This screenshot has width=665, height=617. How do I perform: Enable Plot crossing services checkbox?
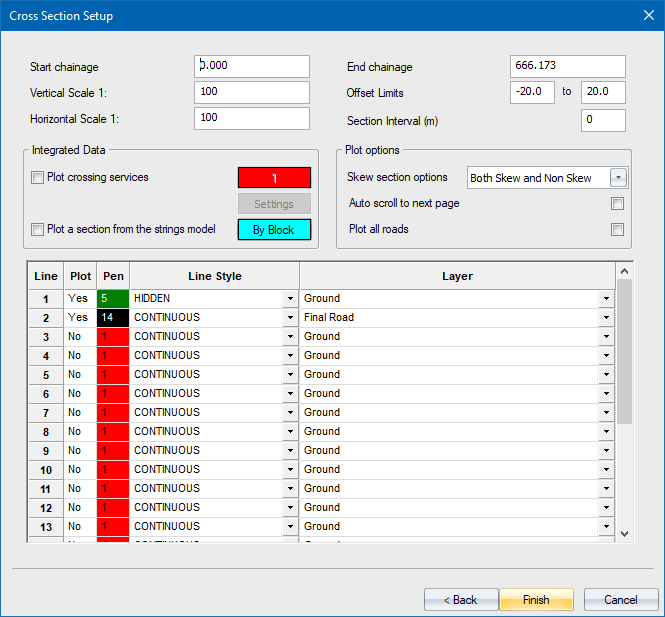[x=38, y=178]
